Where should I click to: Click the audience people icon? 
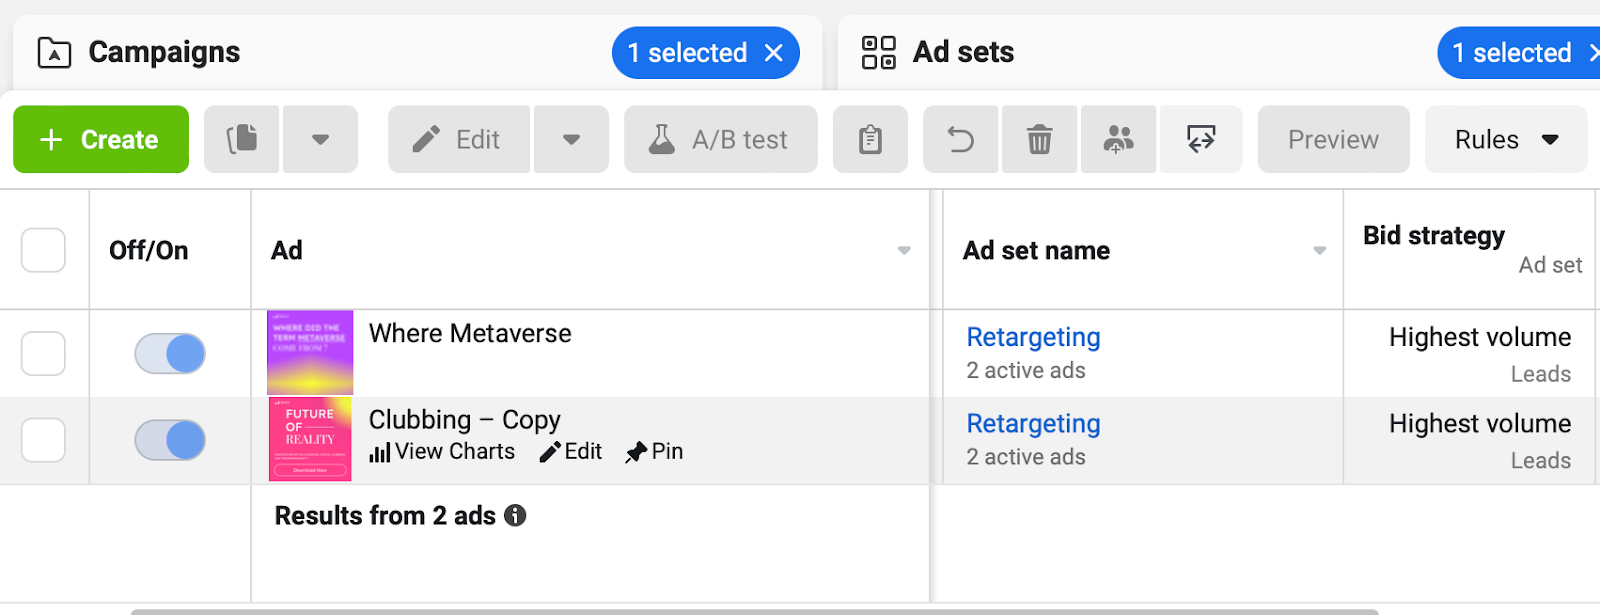coord(1118,139)
